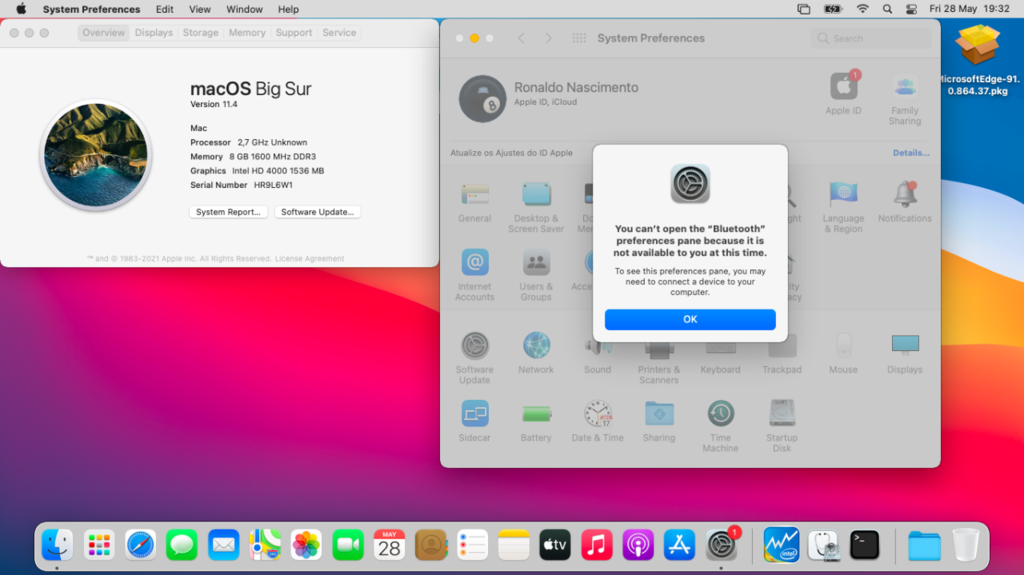Screen dimensions: 1024x575
Task: Open the Internet Accounts icon
Action: [x=474, y=264]
